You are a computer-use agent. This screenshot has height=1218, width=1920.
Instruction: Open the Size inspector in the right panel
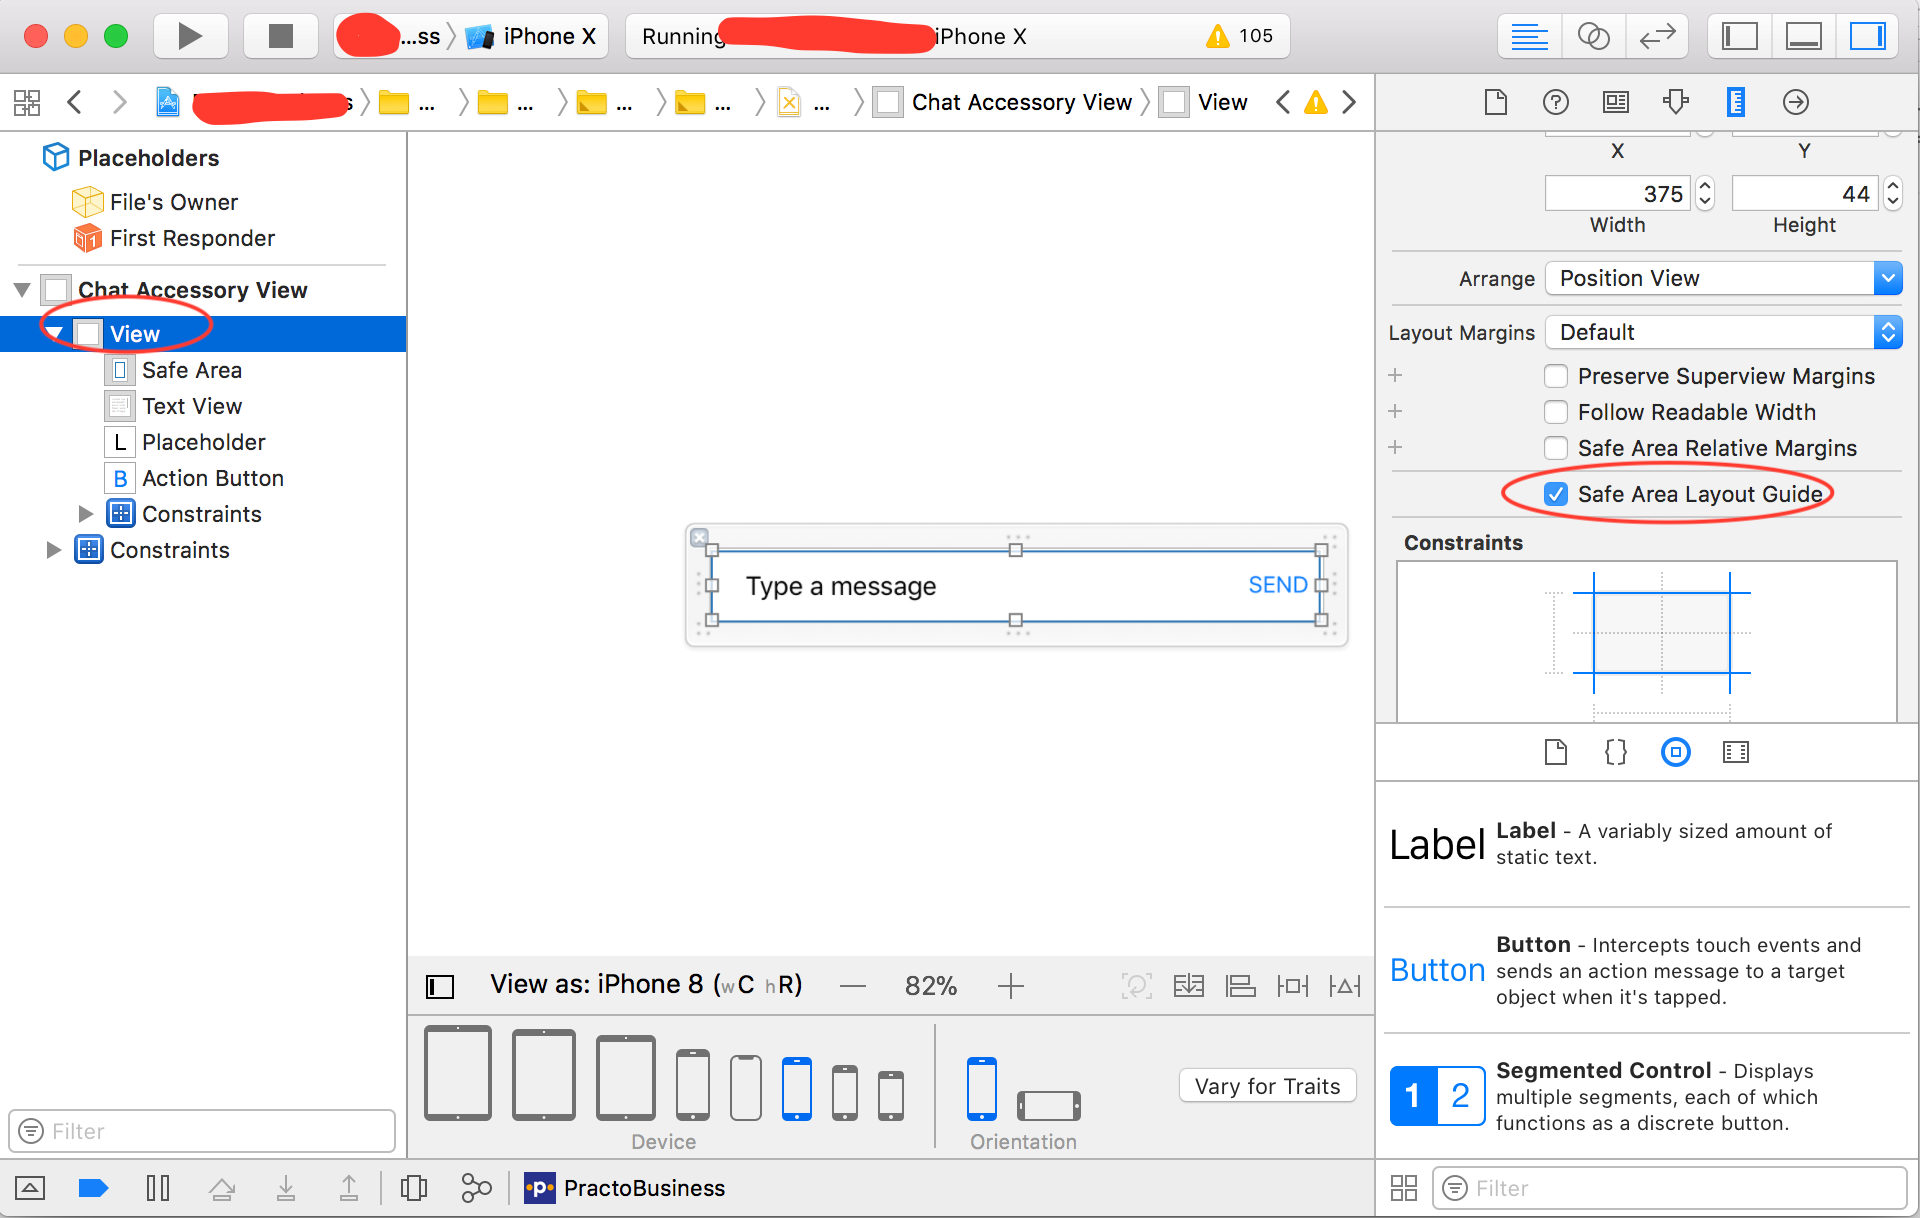click(x=1737, y=101)
